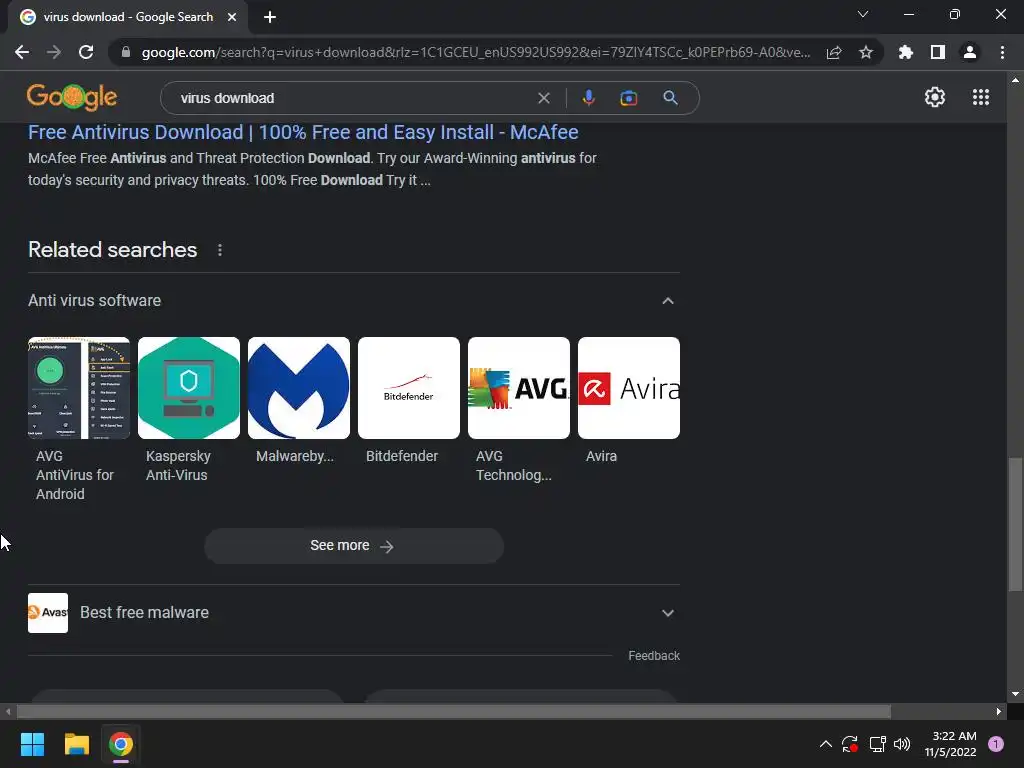Select the virus download tab
This screenshot has height=768, width=1024.
point(128,17)
